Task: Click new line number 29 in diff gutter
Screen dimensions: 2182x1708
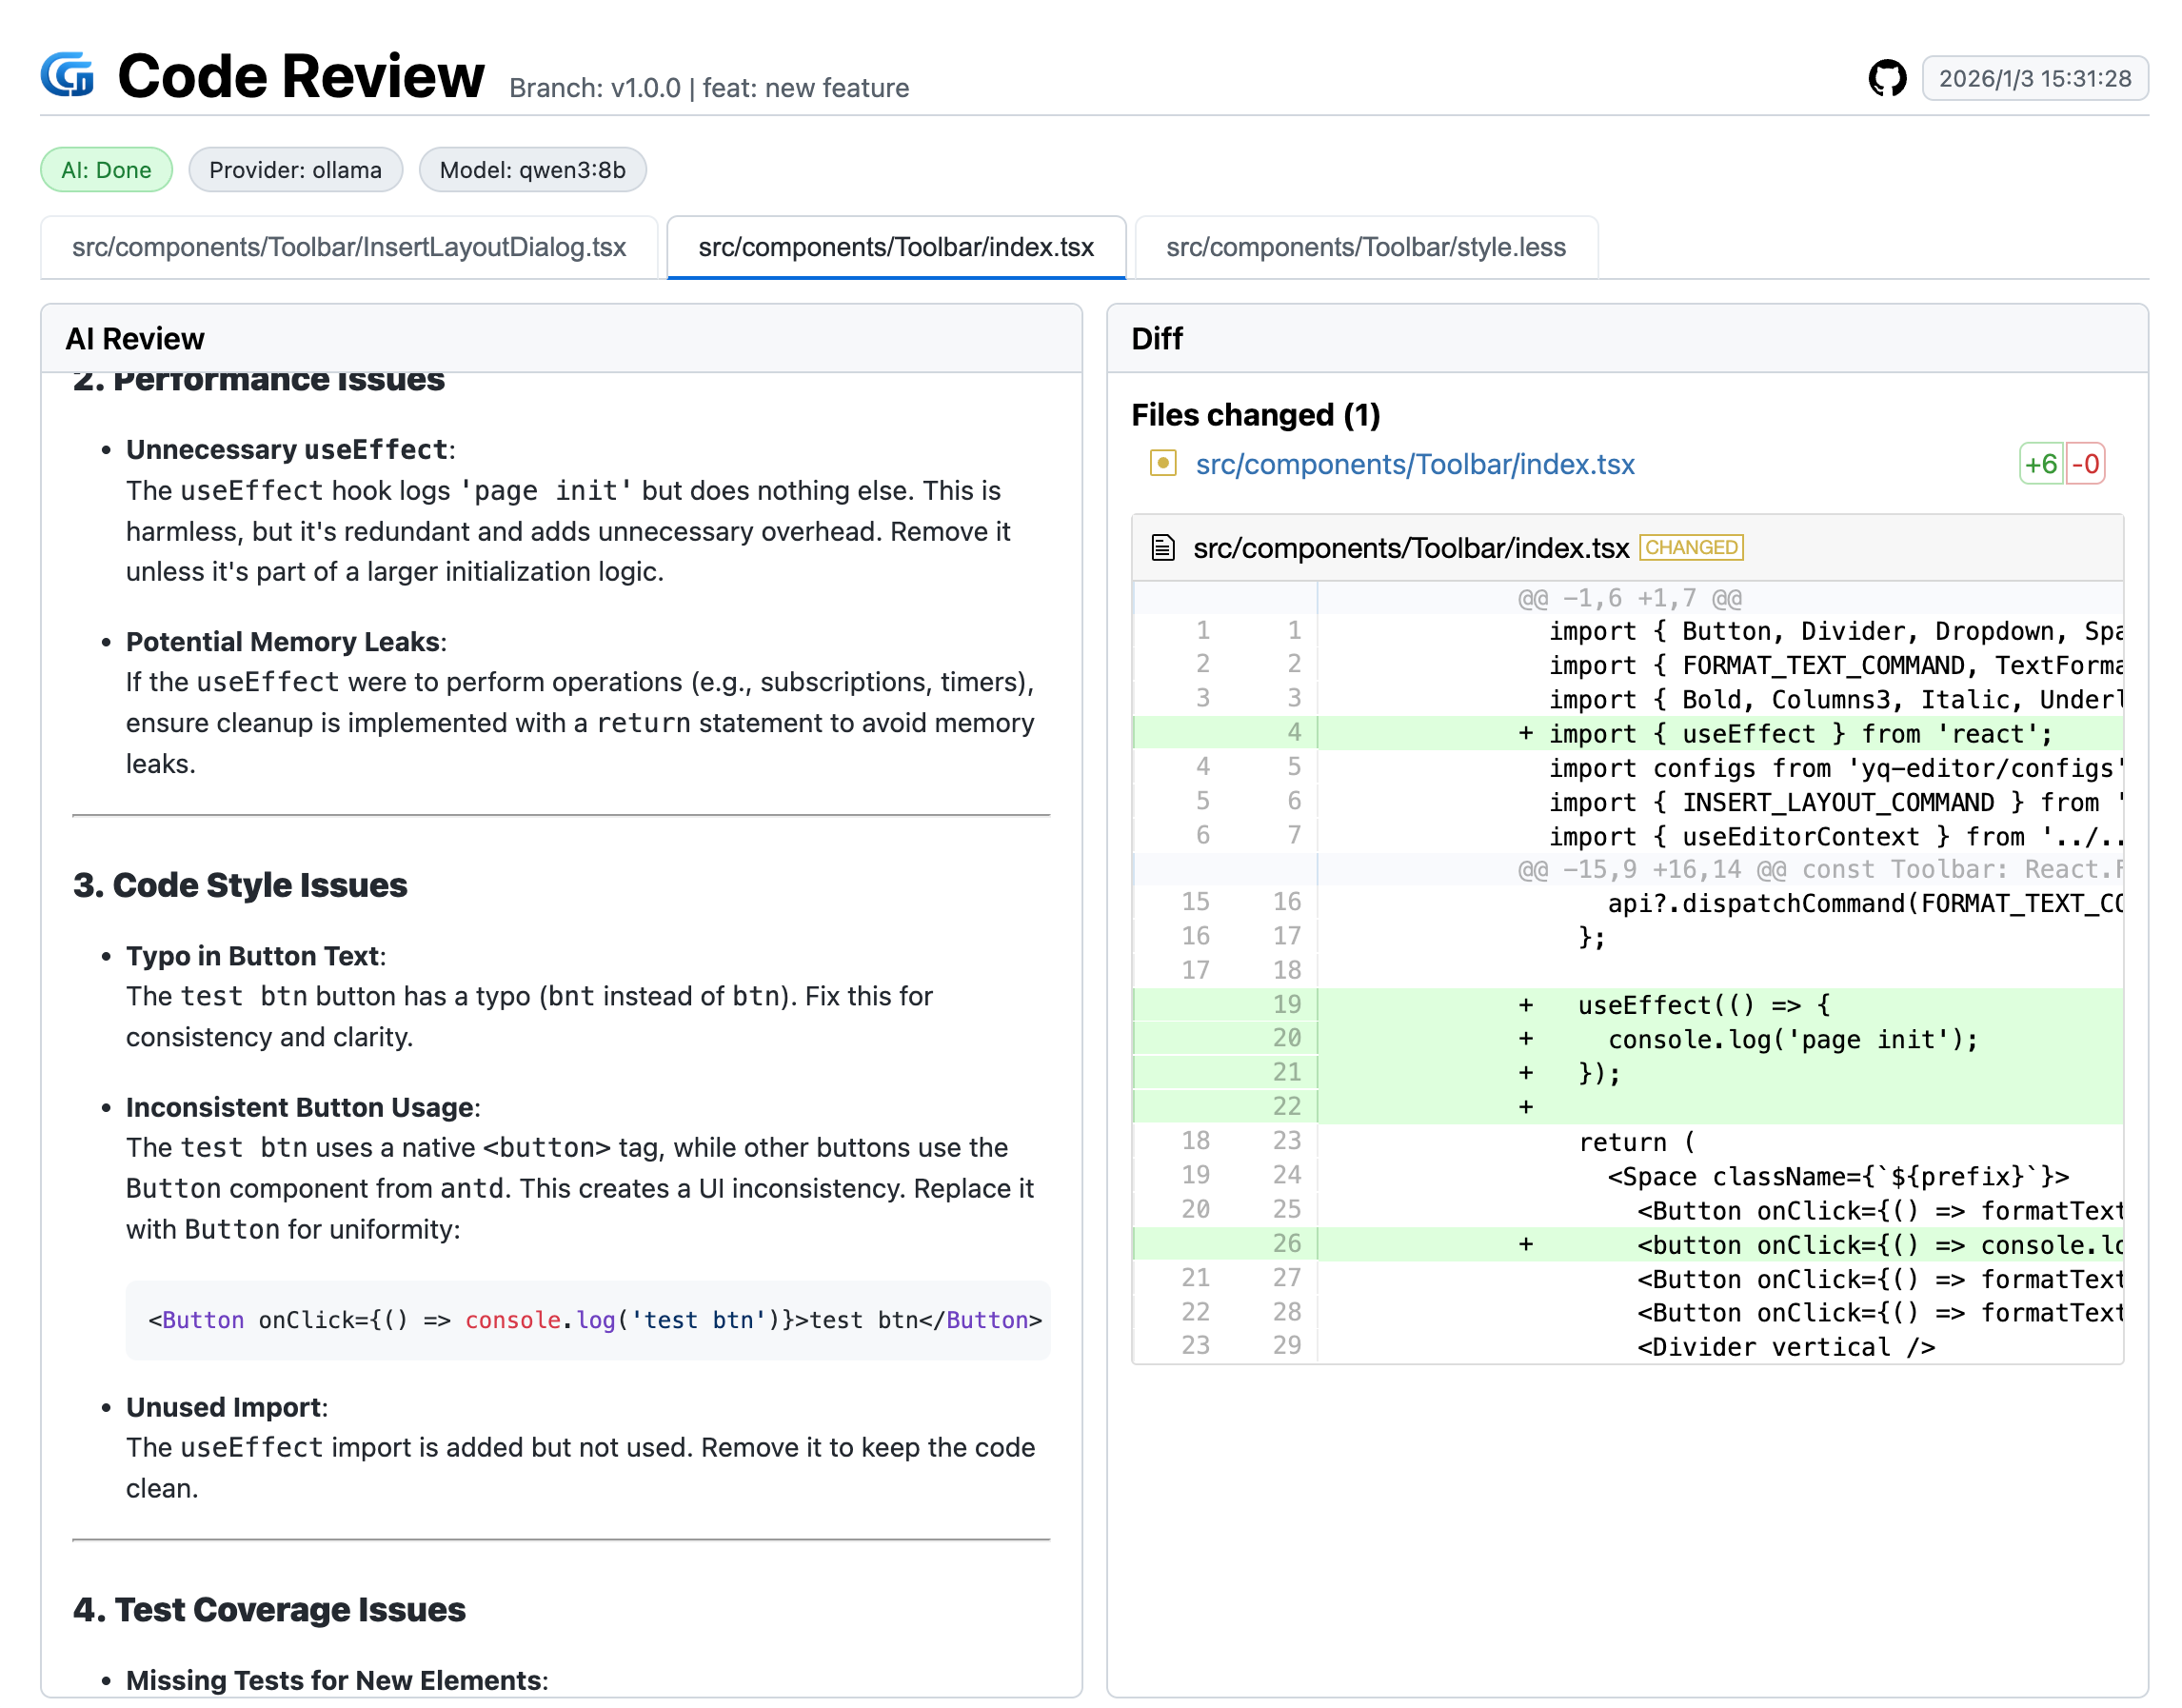Action: (x=1286, y=1346)
